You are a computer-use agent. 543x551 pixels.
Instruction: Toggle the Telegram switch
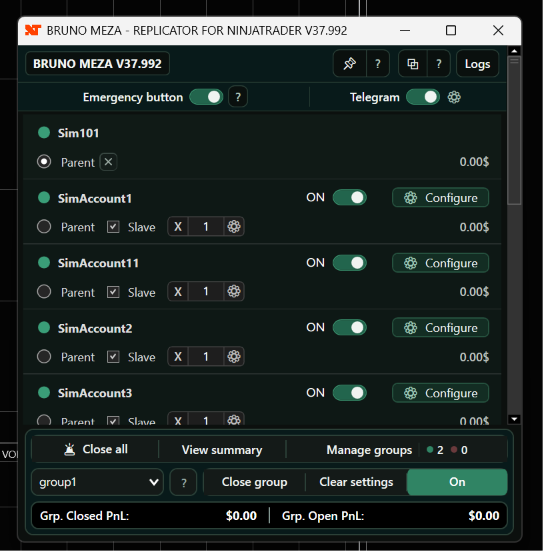423,97
